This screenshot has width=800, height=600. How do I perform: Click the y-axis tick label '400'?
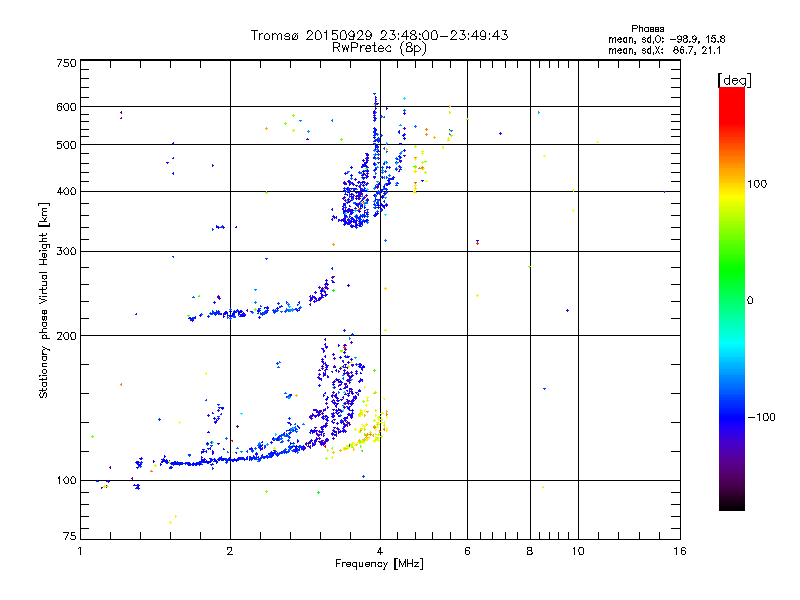coord(66,192)
